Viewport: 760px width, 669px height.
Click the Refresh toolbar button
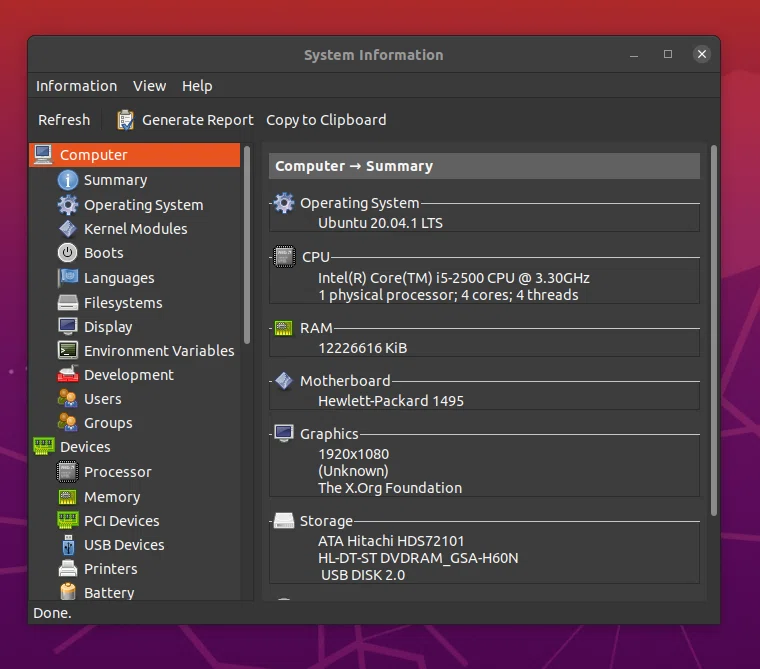pos(64,120)
